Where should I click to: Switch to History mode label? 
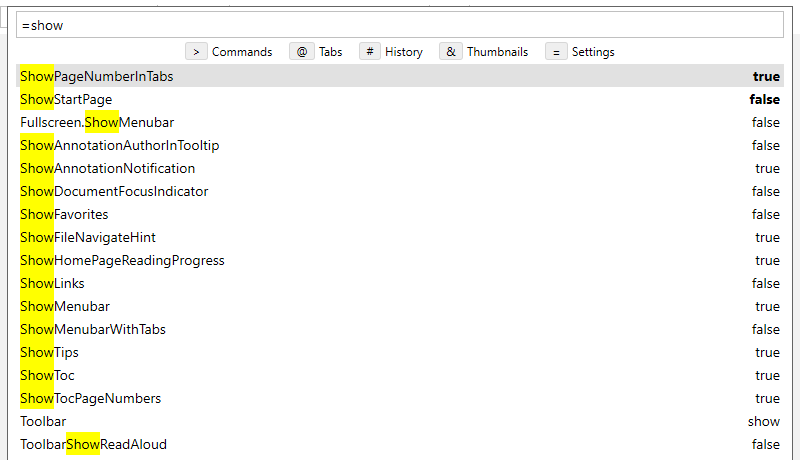pyautogui.click(x=404, y=52)
